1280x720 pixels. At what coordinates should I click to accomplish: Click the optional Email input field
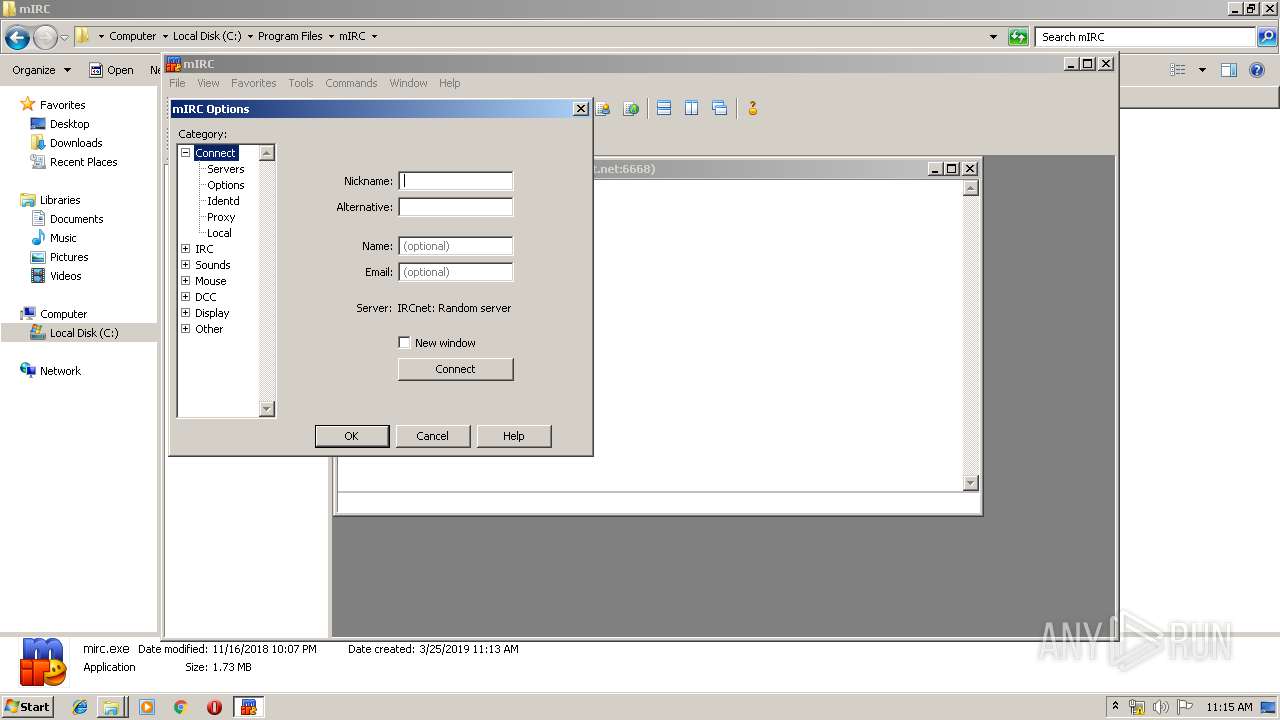(x=455, y=272)
